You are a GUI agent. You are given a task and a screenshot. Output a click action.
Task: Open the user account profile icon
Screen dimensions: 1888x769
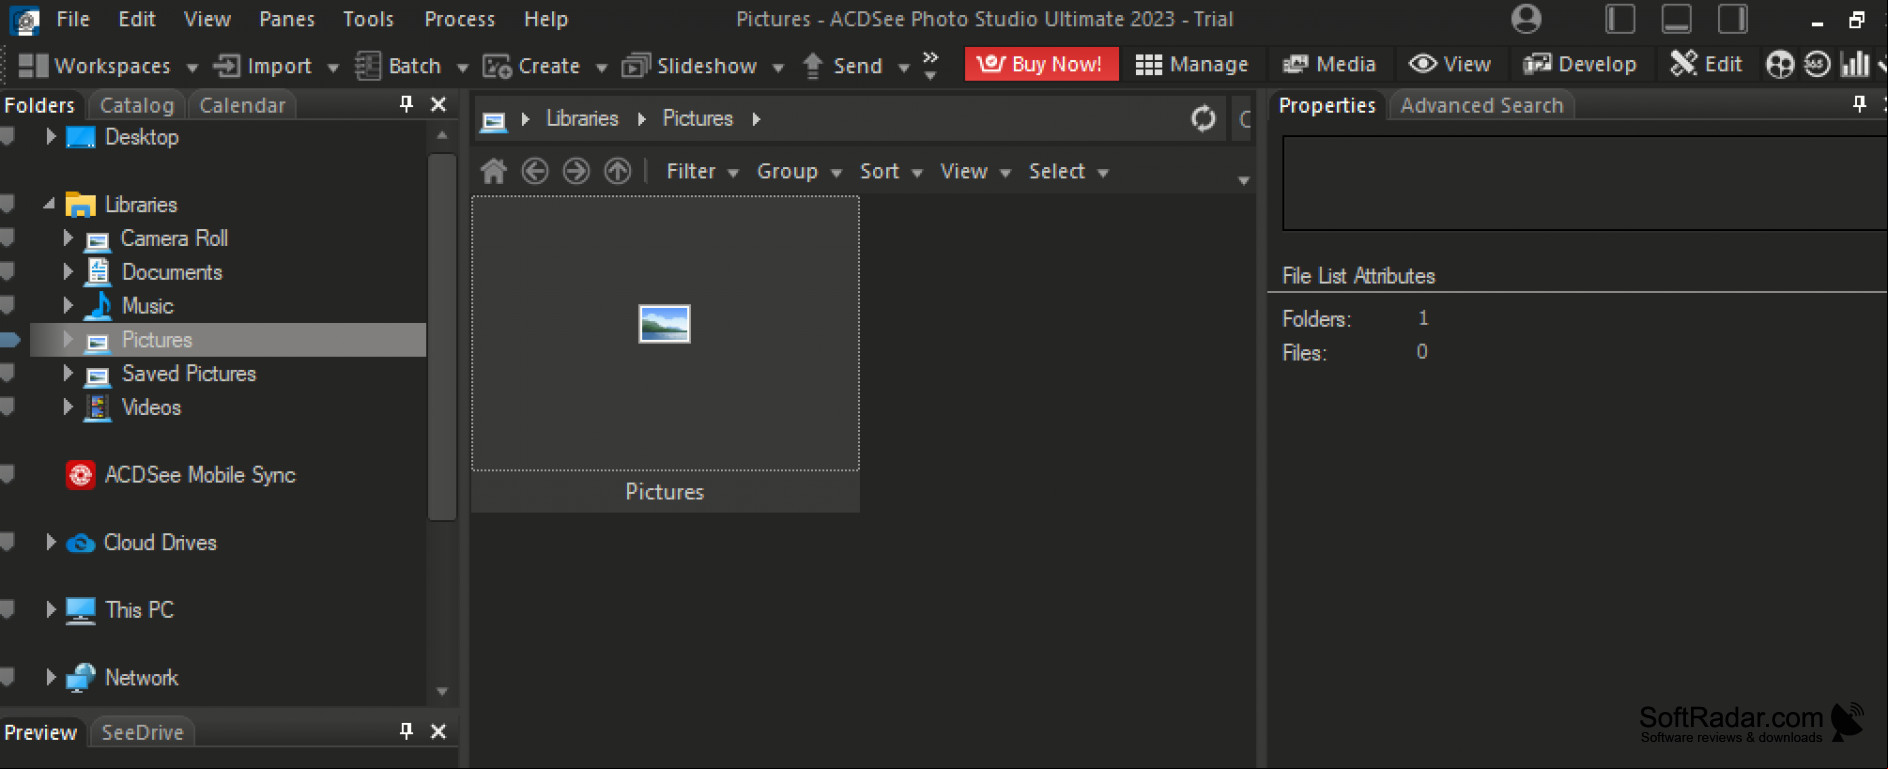point(1526,19)
